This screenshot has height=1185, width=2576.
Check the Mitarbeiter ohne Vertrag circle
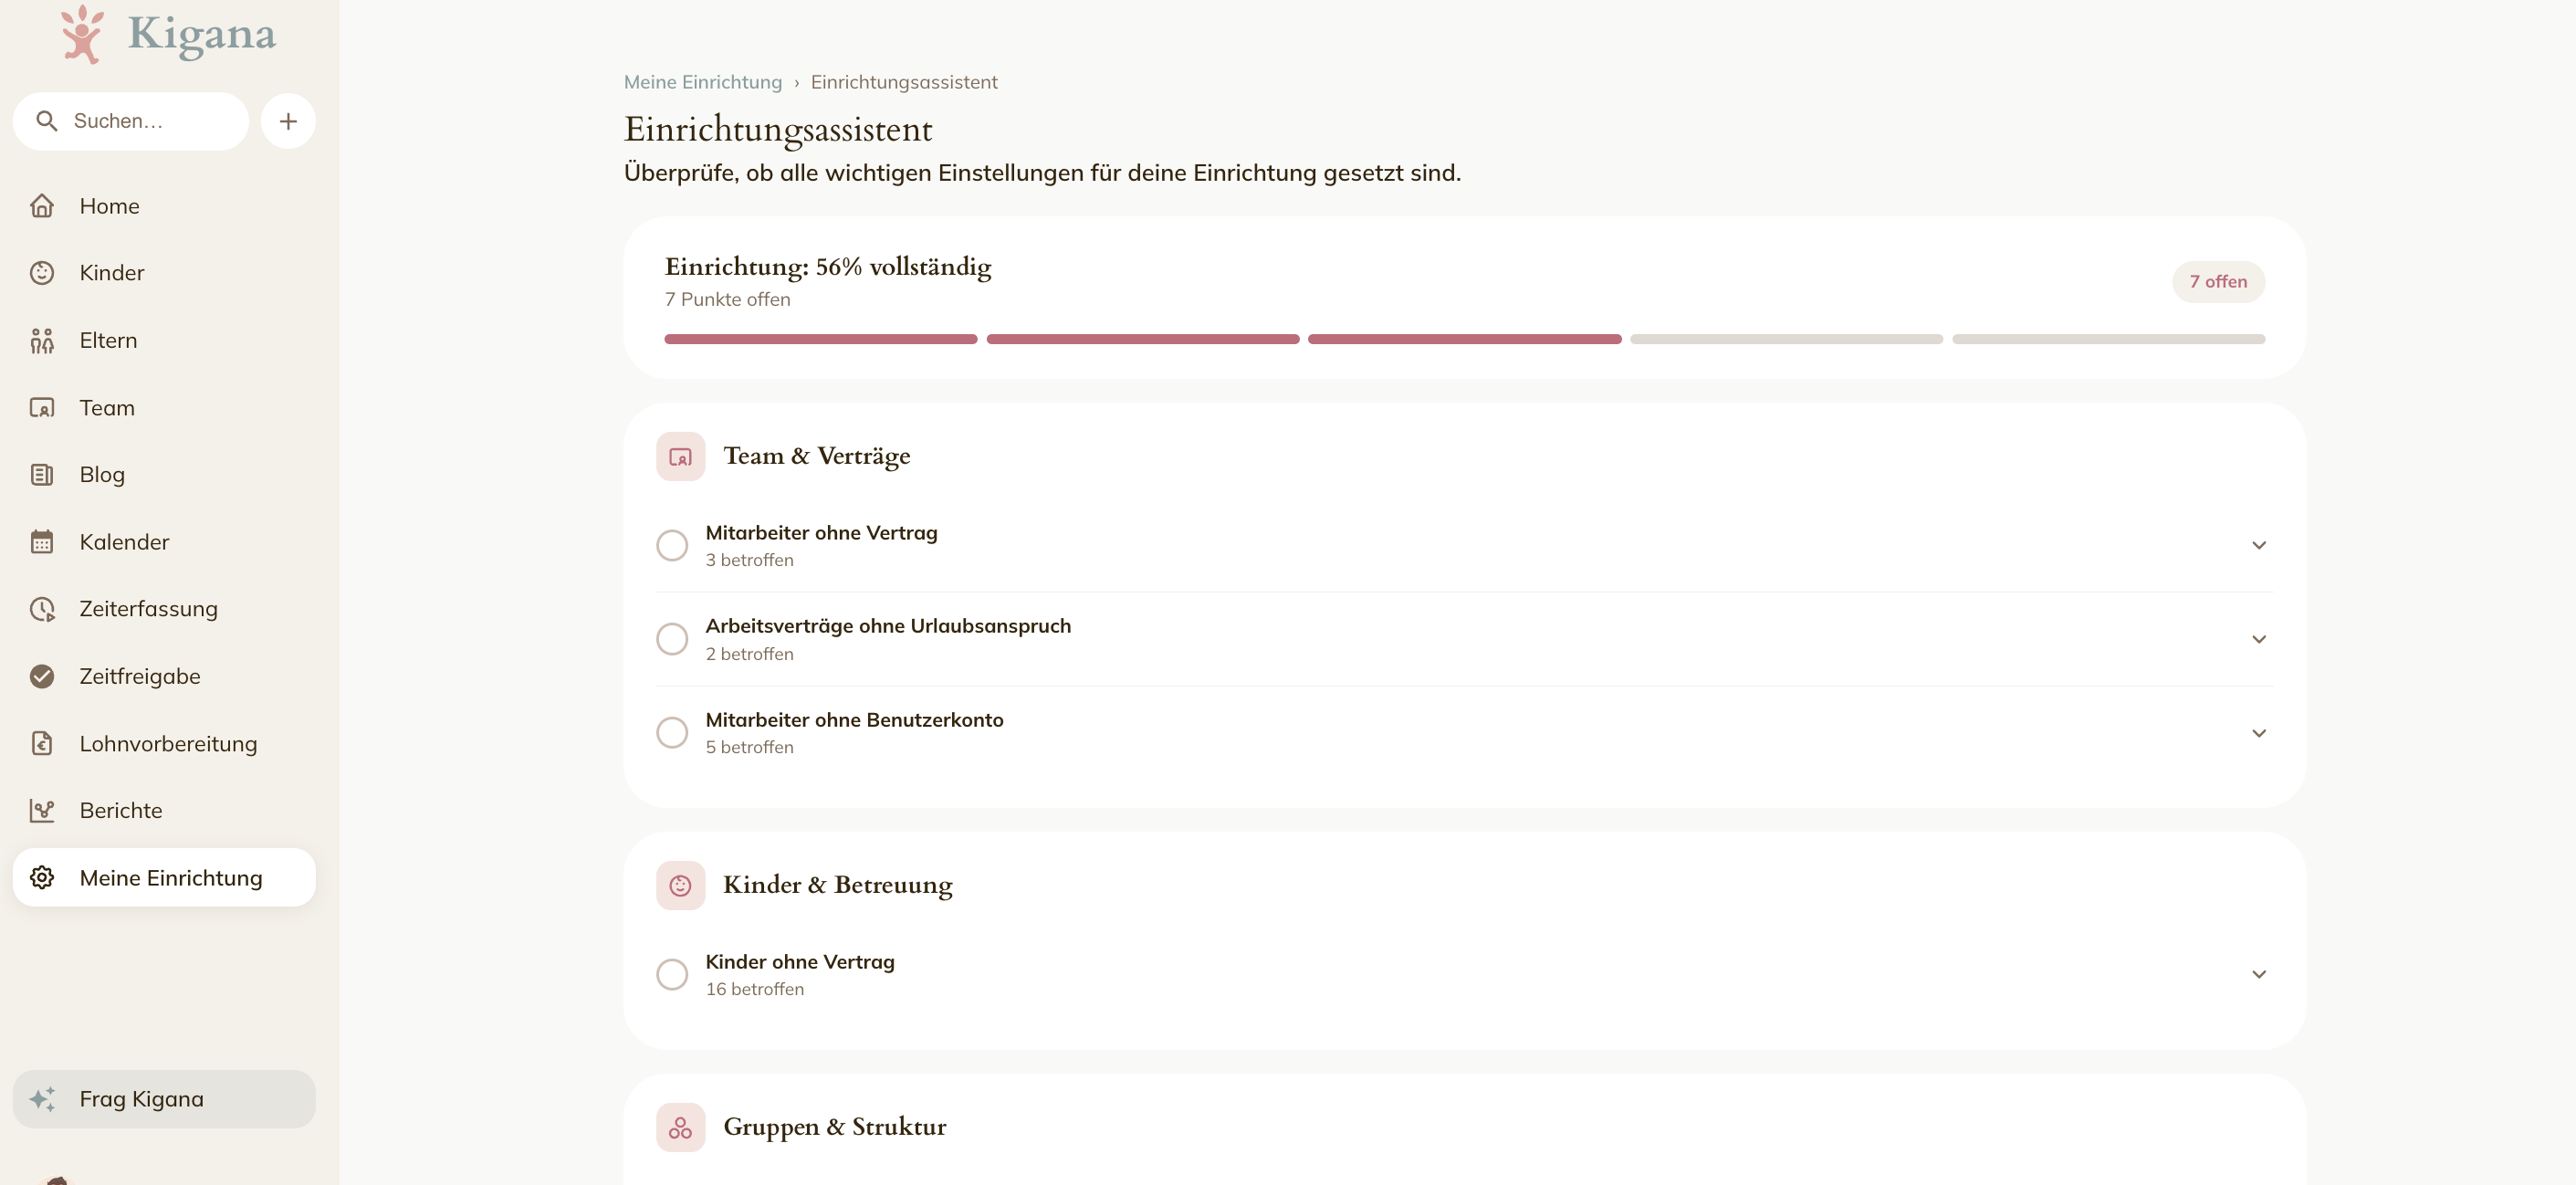pyautogui.click(x=672, y=546)
